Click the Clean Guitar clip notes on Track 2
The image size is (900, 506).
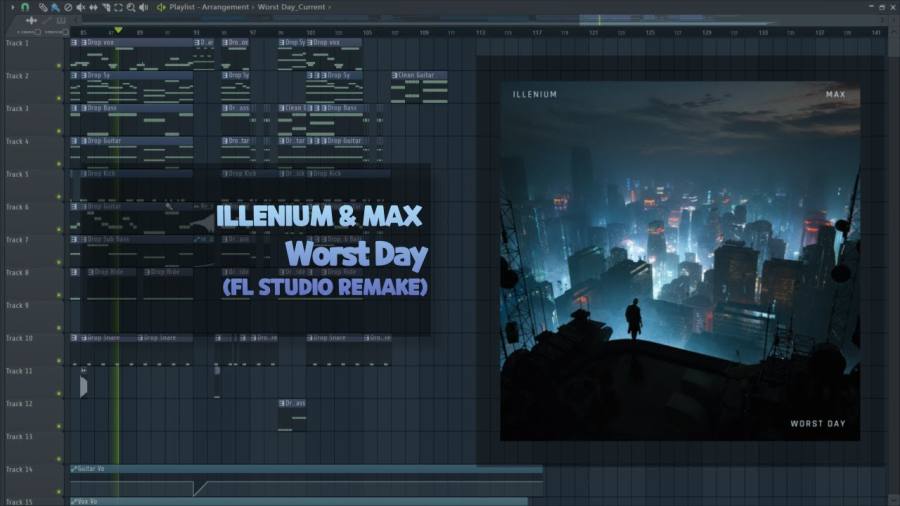419,91
